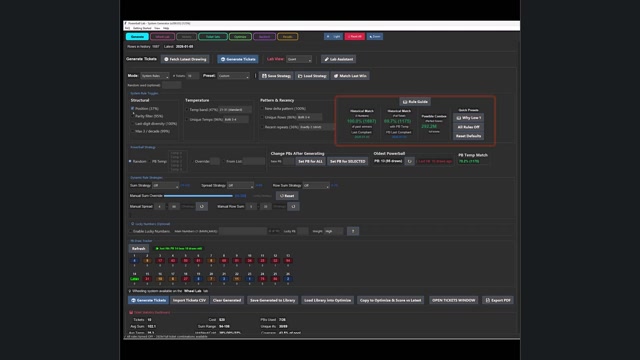
Task: Click Fetch Latest Drawing button
Action: point(185,59)
